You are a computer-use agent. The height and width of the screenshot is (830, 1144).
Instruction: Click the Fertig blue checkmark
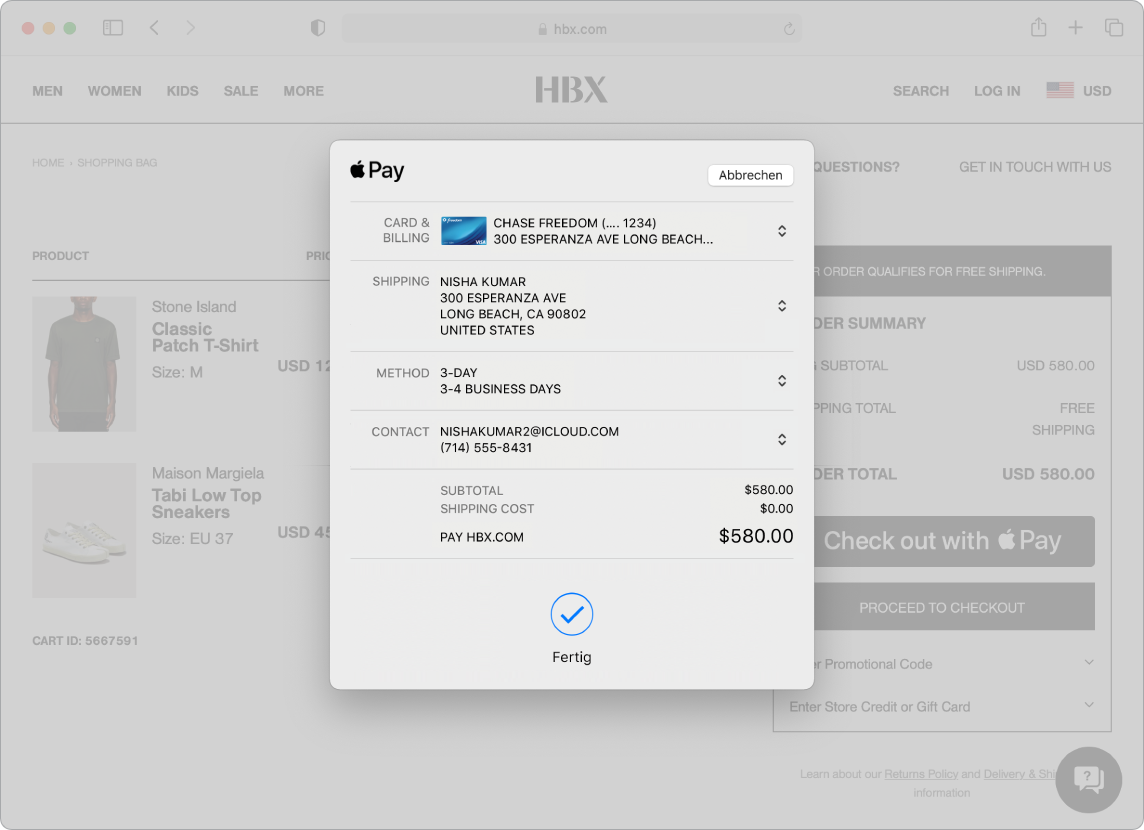coord(571,615)
